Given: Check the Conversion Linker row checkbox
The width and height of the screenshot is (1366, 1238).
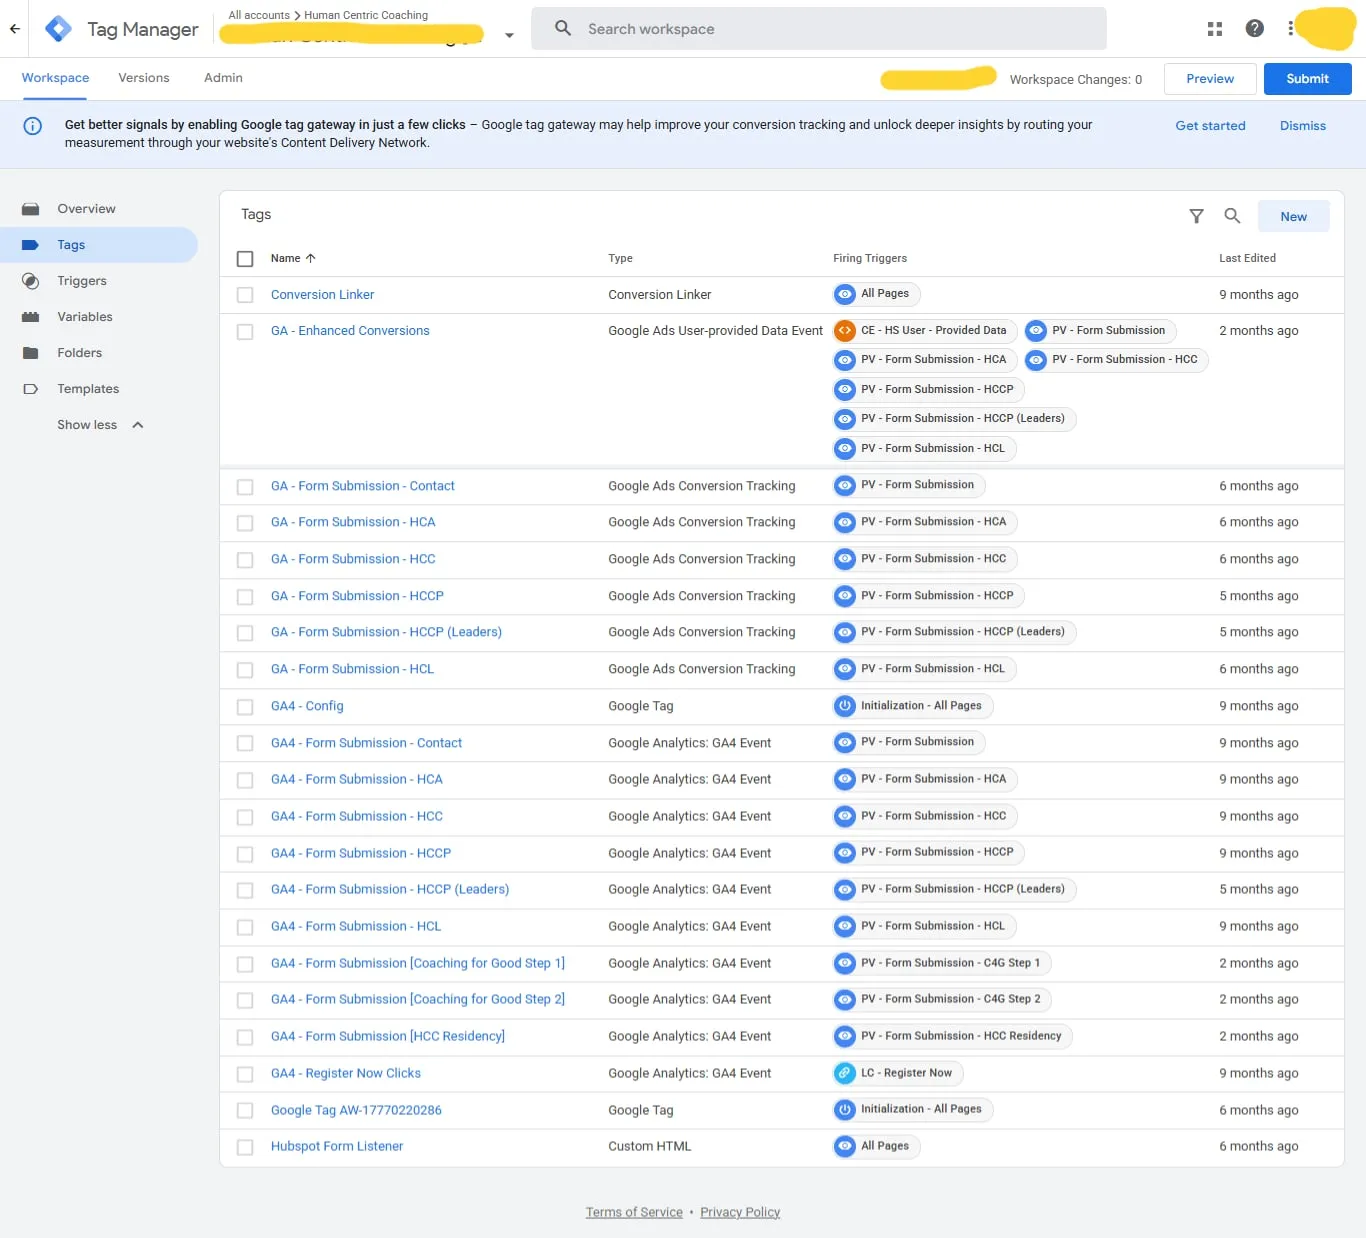Looking at the screenshot, I should tap(245, 295).
